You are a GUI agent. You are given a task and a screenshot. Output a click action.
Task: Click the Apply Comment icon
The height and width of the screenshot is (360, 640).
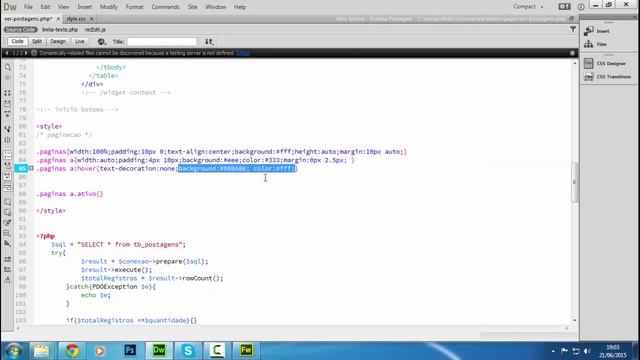(7, 202)
